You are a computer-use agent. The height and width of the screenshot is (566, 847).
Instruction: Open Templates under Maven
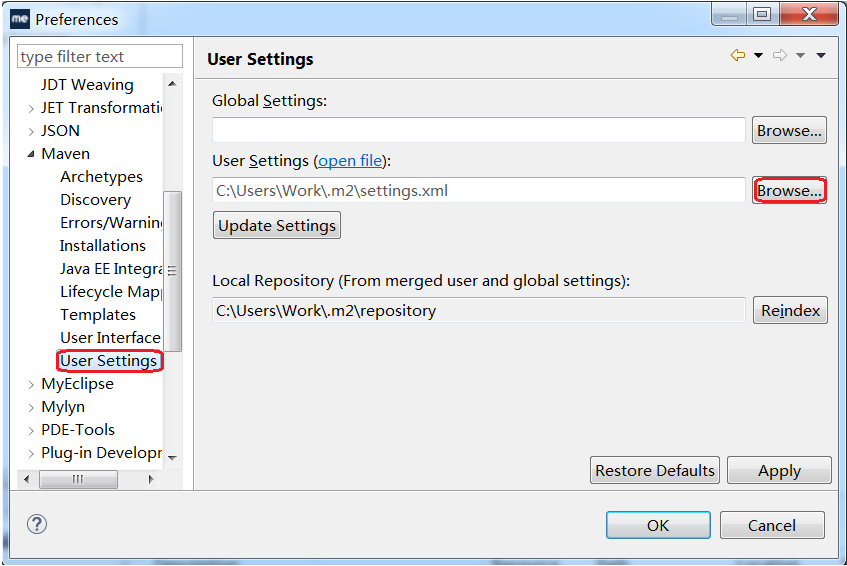98,314
